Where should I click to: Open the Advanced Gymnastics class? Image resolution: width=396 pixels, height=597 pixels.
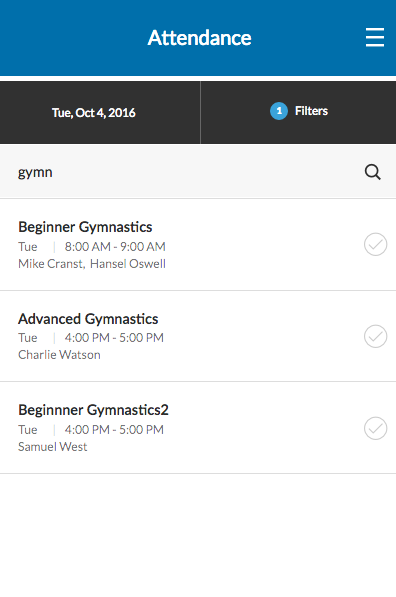198,336
